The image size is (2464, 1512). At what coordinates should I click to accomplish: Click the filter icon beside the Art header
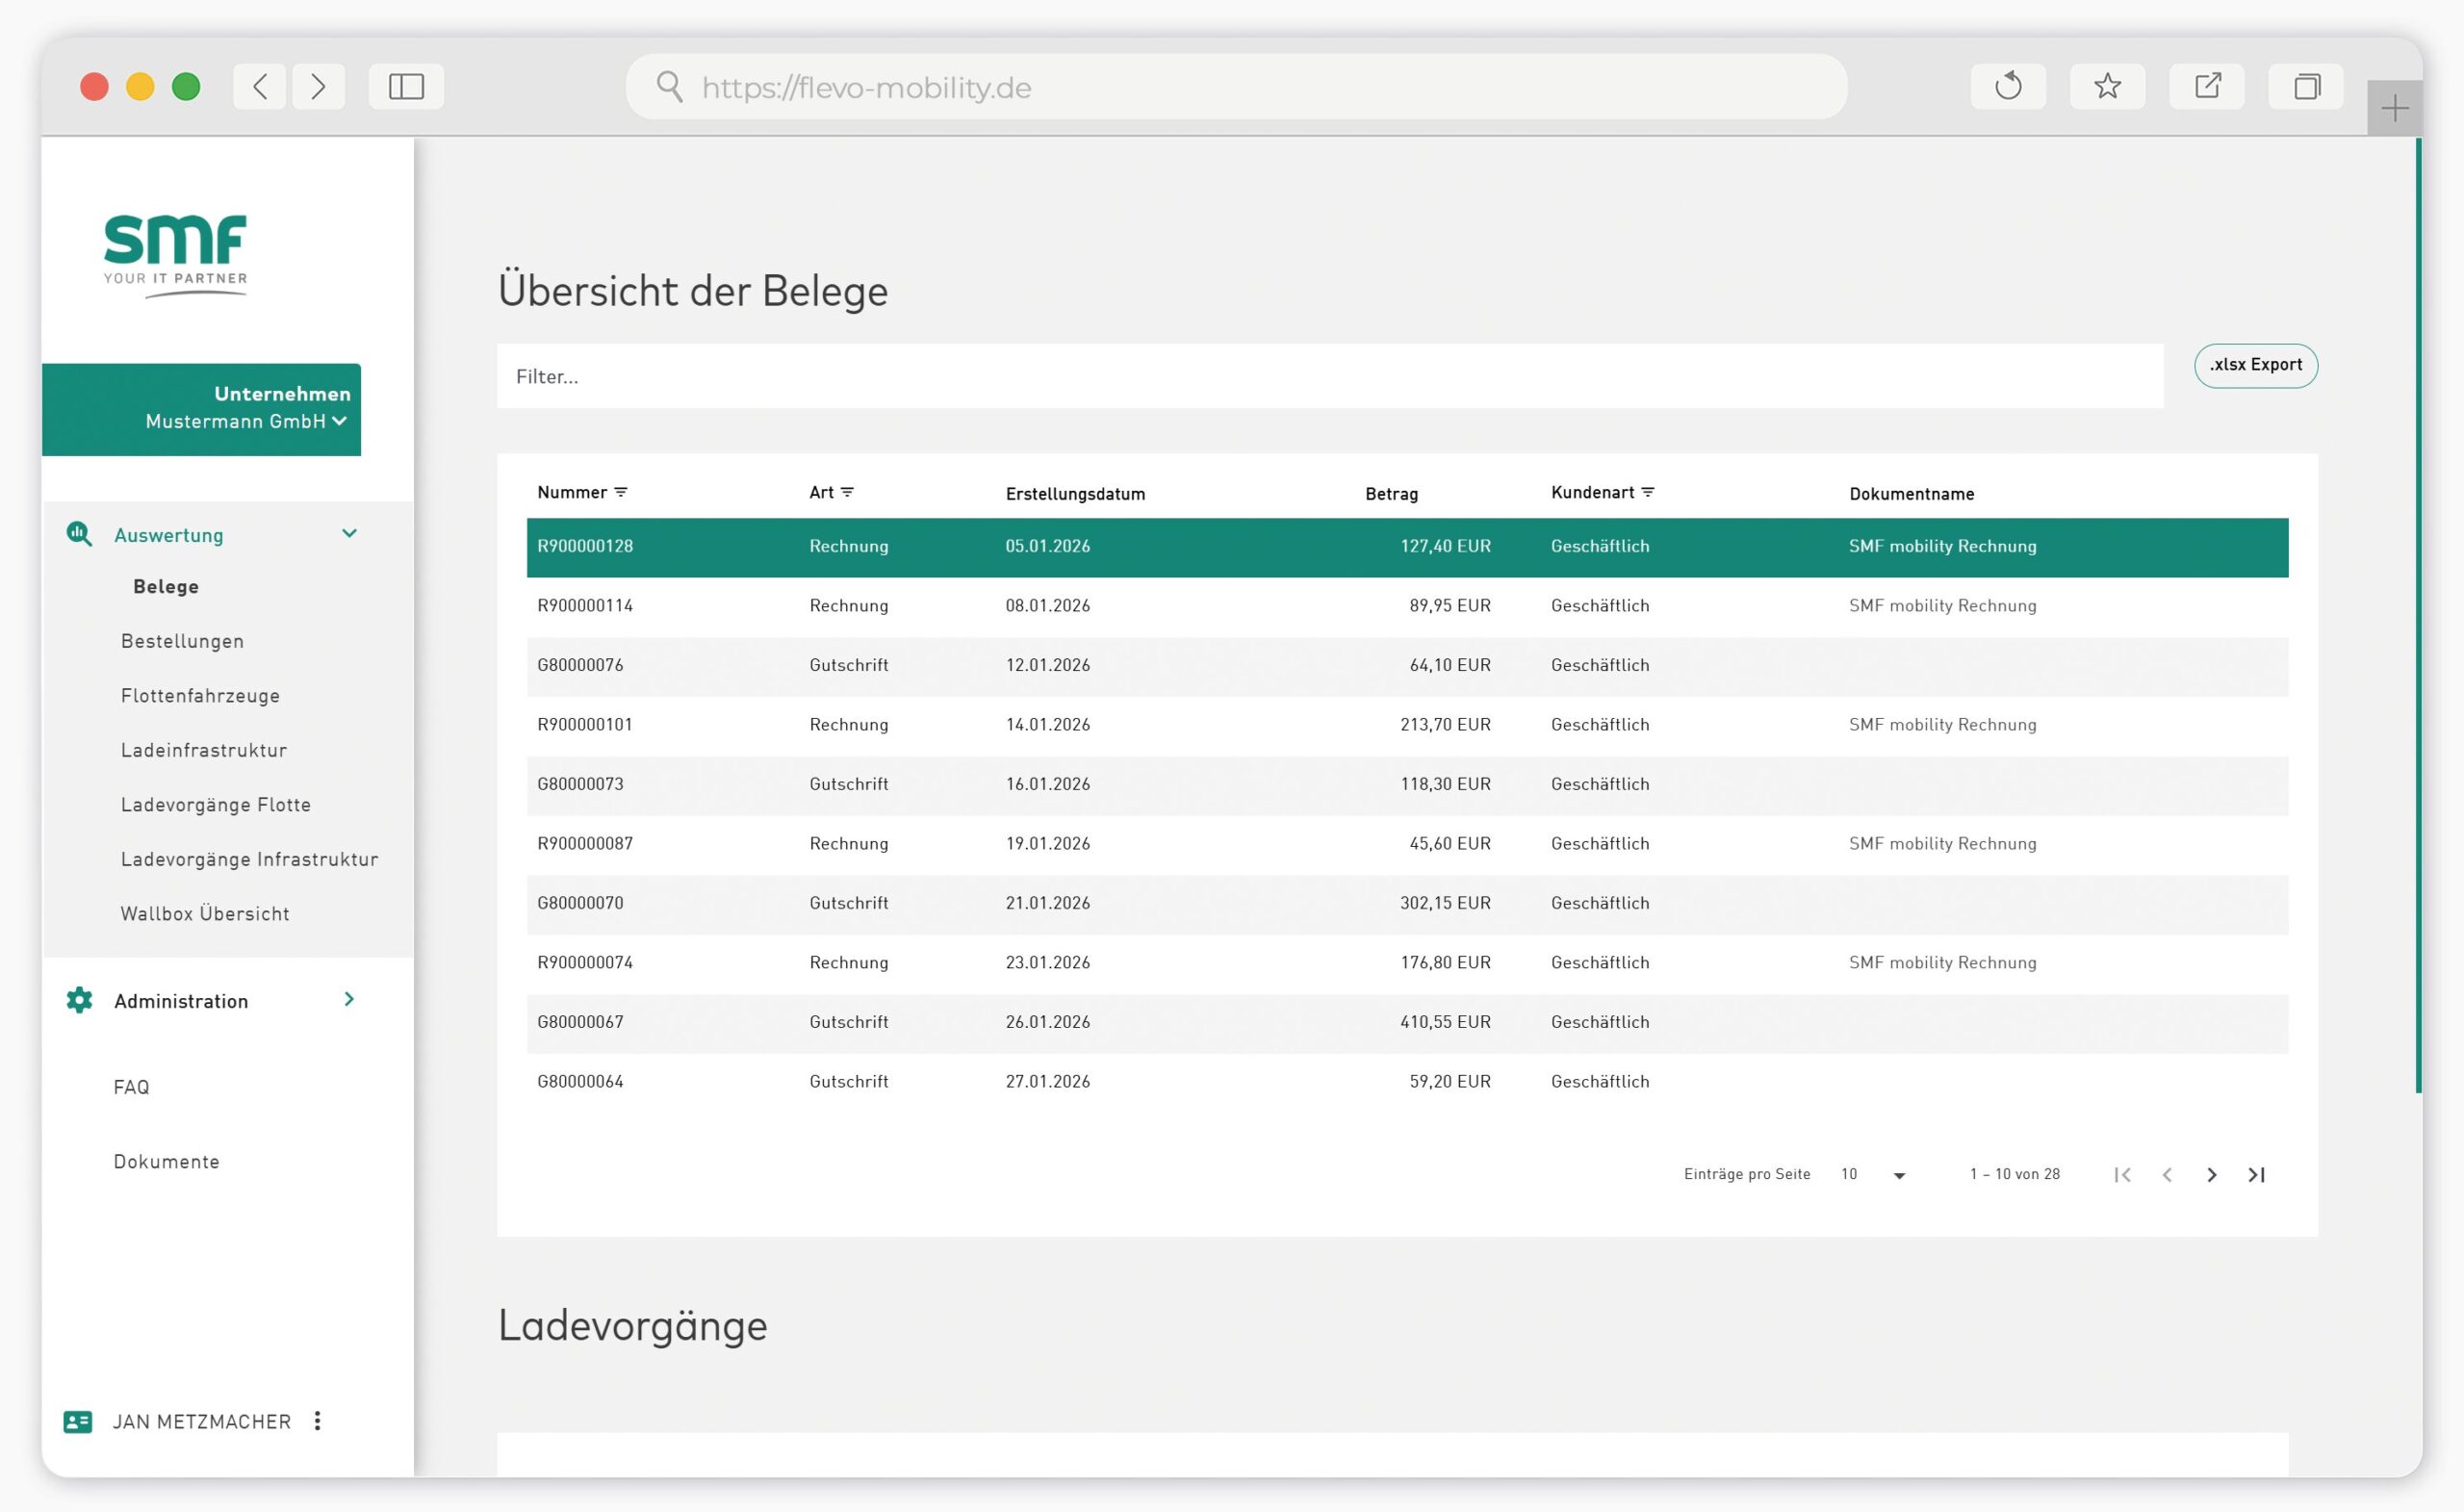tap(849, 492)
